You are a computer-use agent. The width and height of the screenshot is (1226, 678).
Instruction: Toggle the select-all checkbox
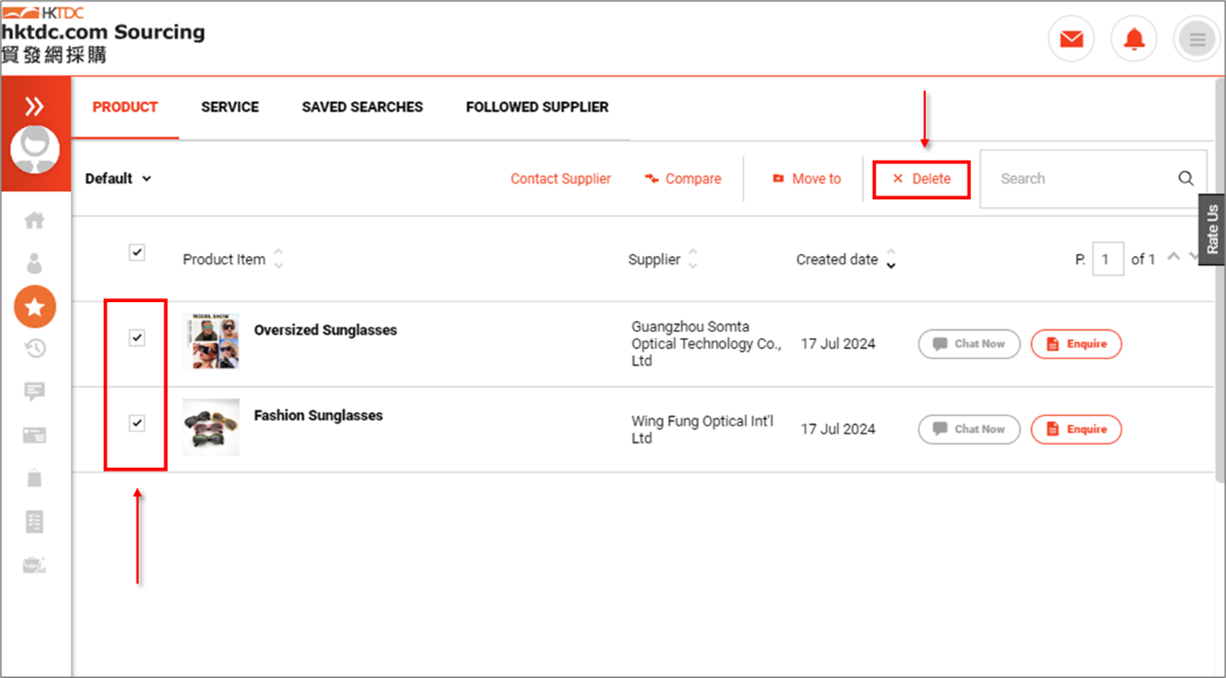tap(137, 253)
